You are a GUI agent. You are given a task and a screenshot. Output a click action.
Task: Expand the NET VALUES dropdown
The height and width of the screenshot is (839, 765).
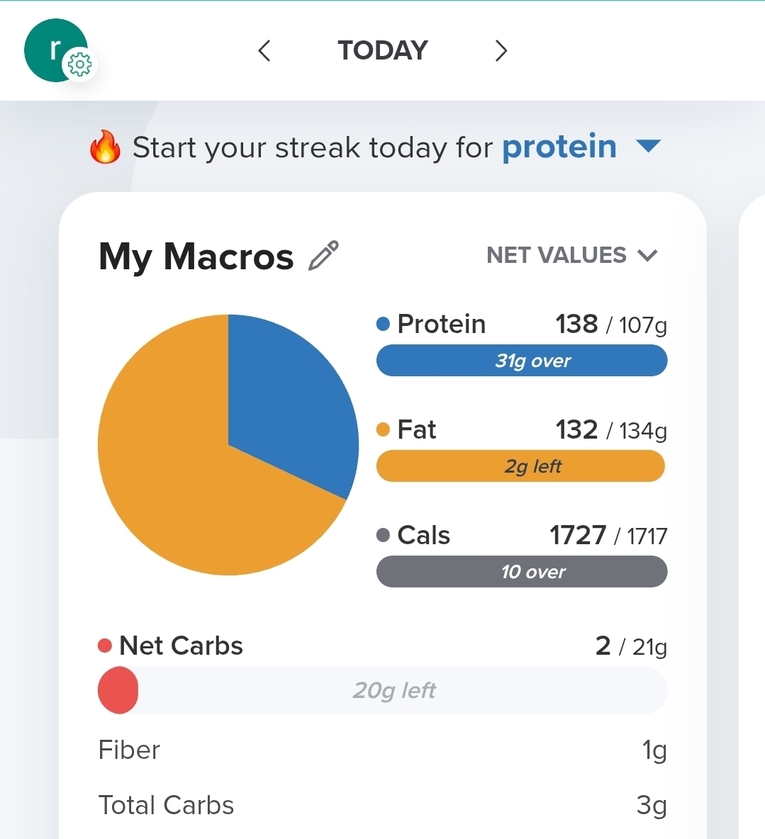(572, 255)
